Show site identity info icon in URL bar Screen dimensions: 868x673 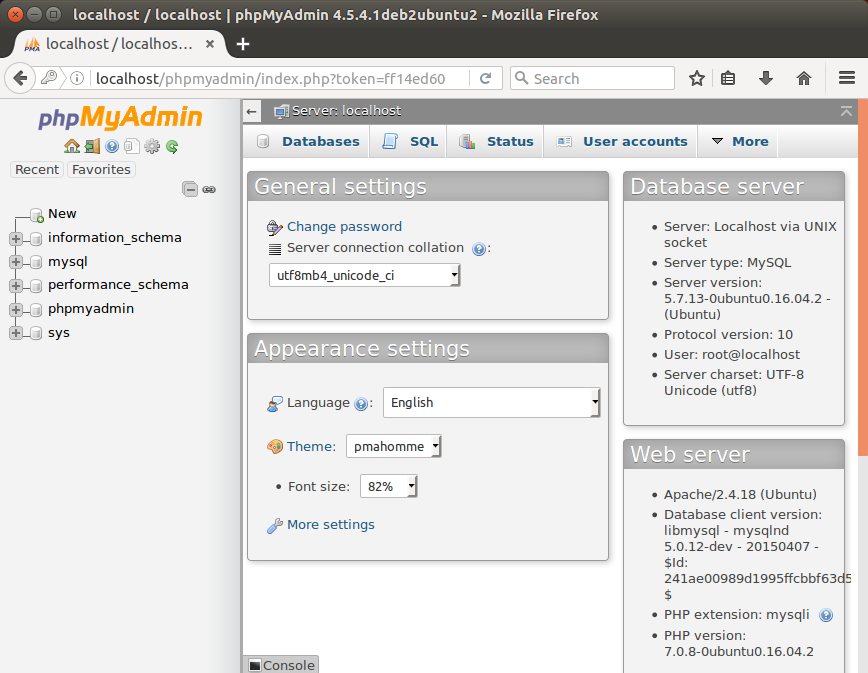tap(77, 79)
